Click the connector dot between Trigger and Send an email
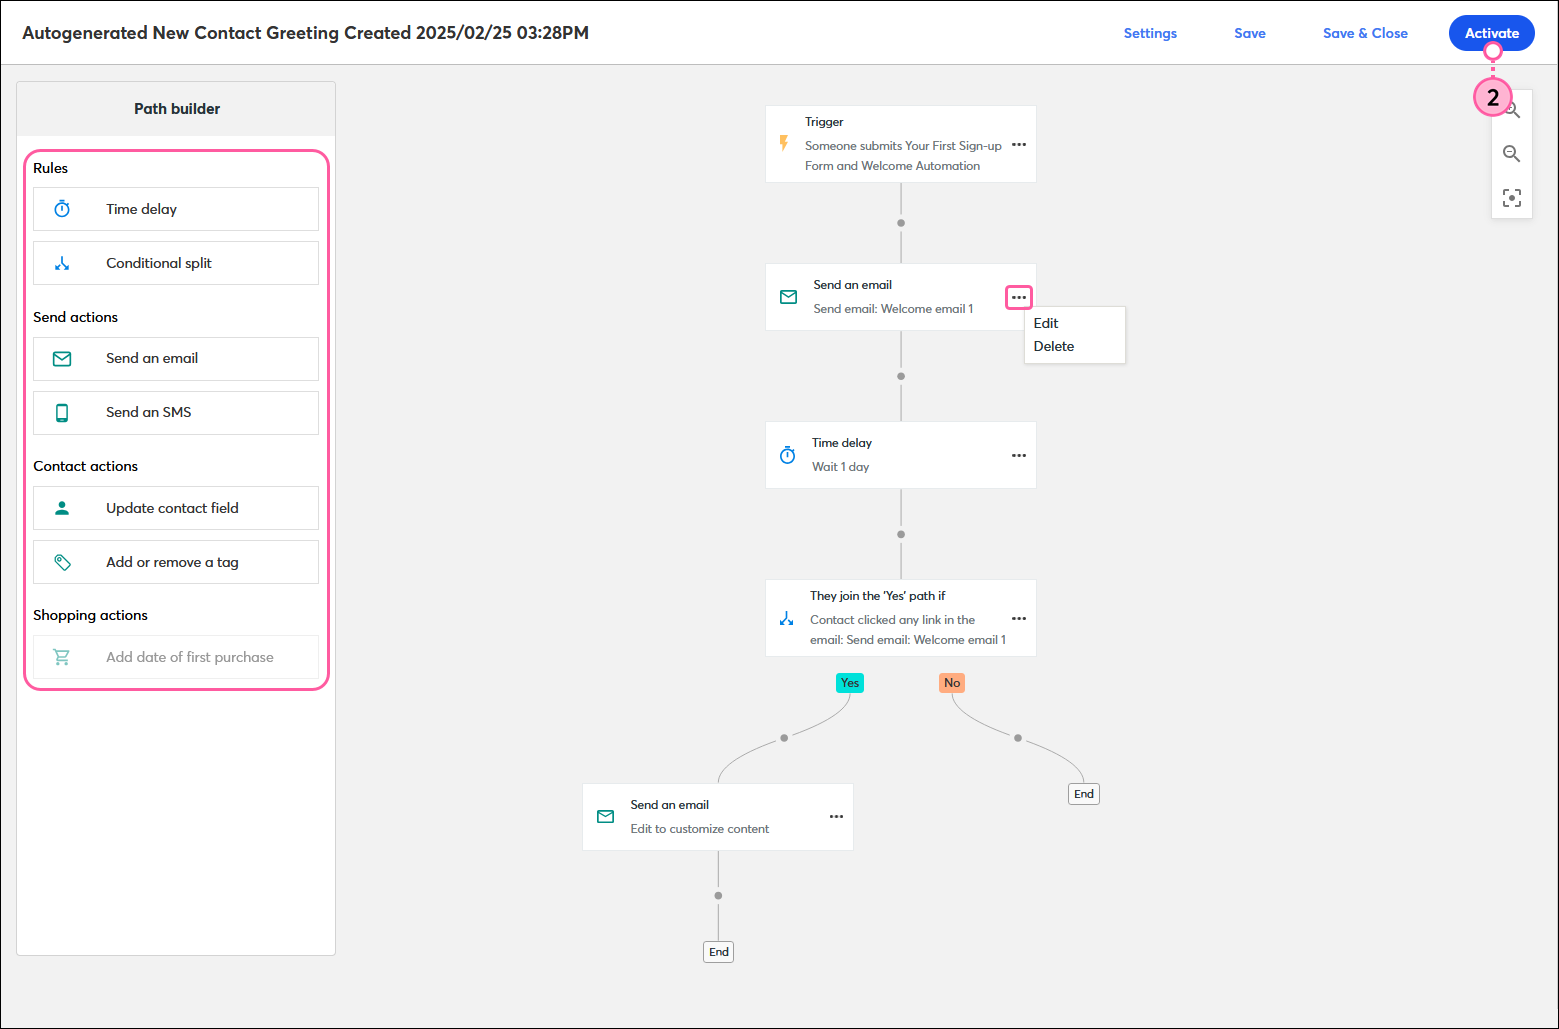The width and height of the screenshot is (1559, 1029). pos(901,223)
